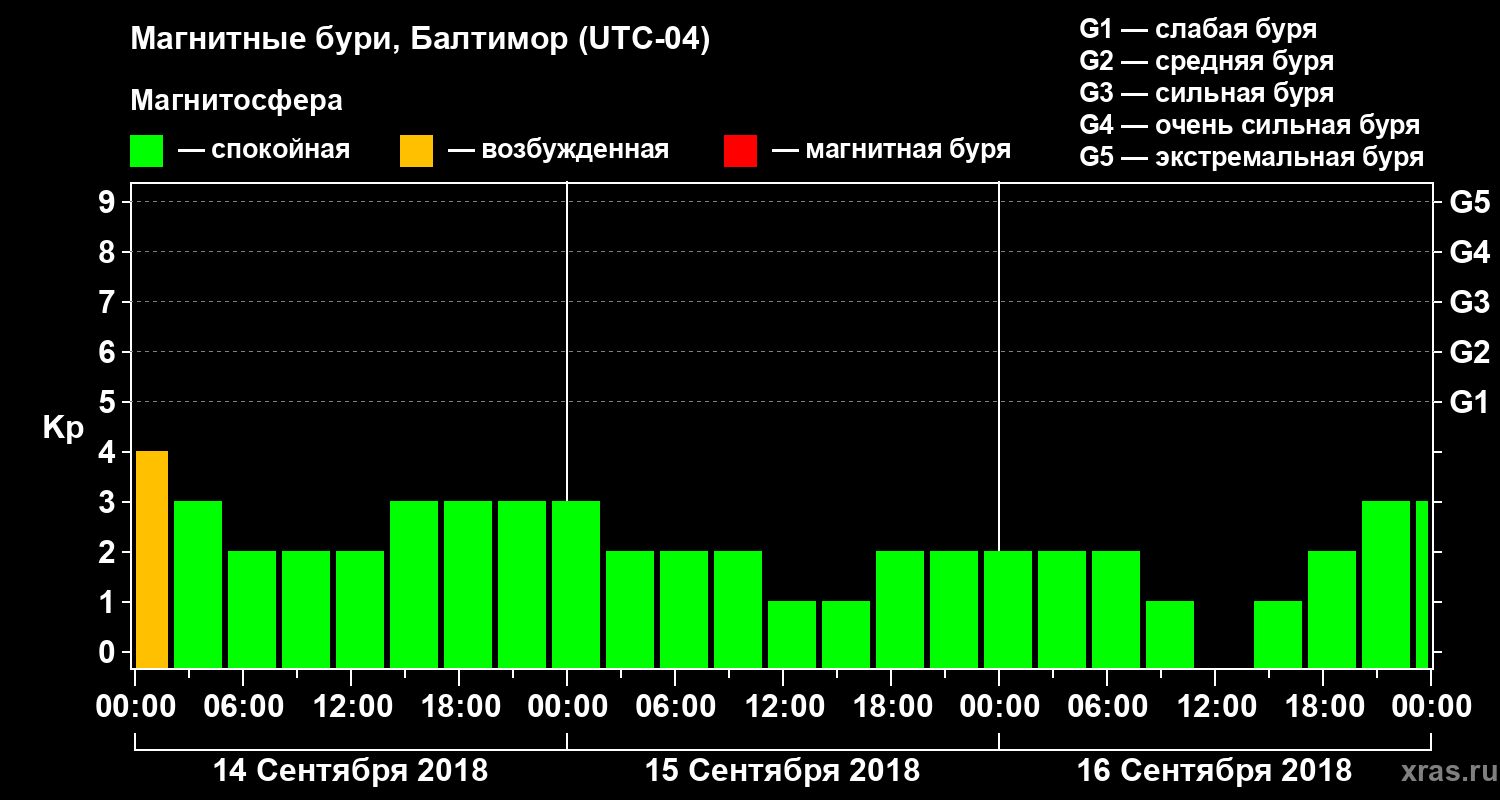The width and height of the screenshot is (1500, 800).
Task: Click the '— спокойная' legend text
Action: pyautogui.click(x=264, y=151)
